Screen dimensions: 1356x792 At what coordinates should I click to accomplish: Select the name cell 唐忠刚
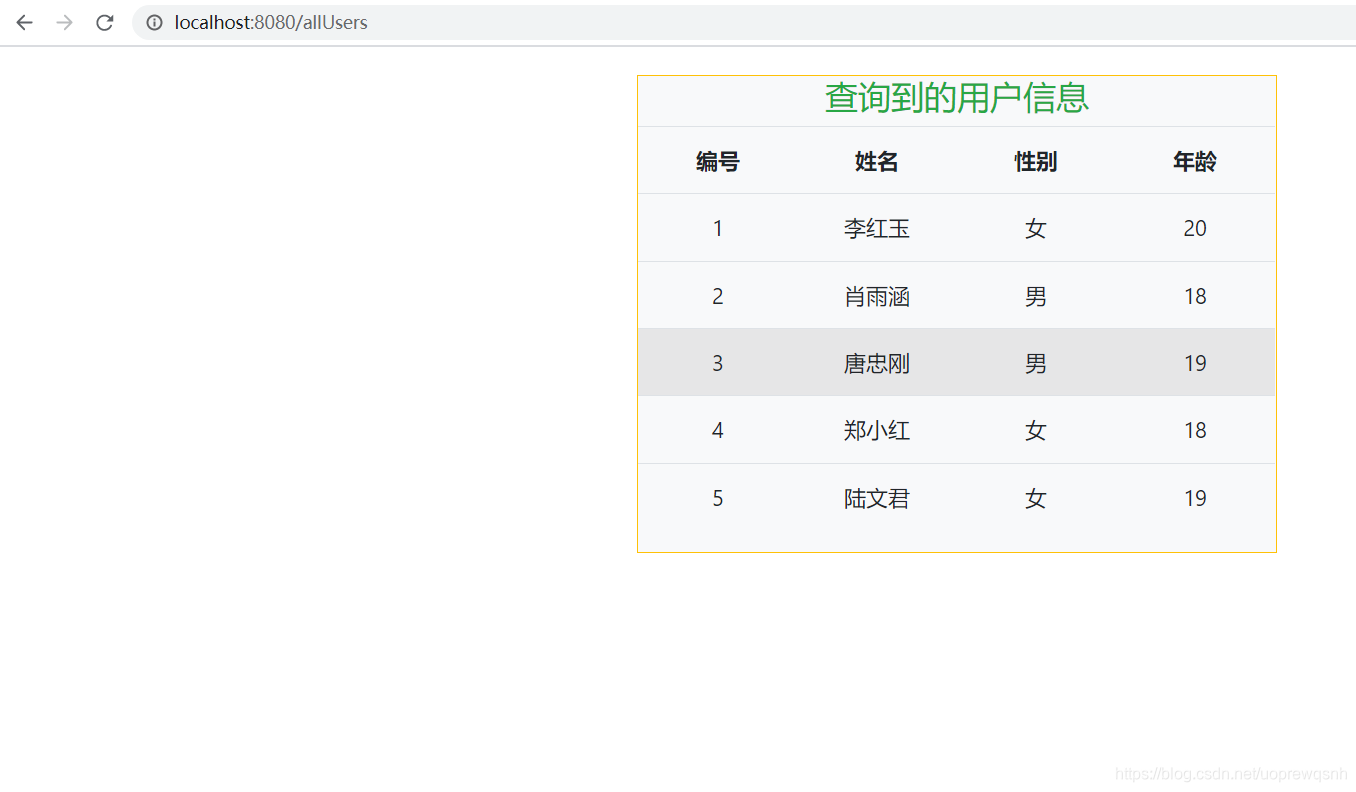coord(877,363)
